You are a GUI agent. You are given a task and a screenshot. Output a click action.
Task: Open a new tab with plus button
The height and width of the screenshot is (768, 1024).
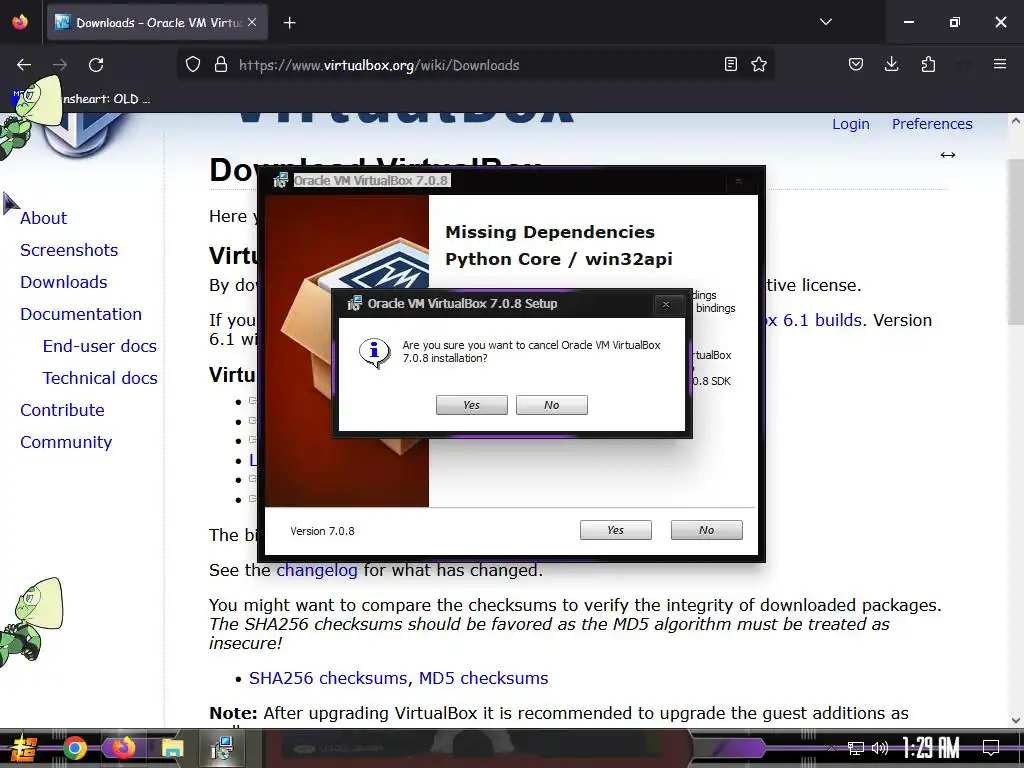click(x=289, y=23)
